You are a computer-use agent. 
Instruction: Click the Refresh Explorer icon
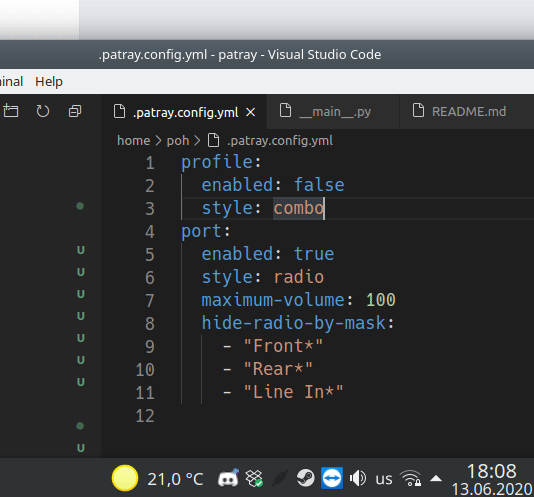pos(43,111)
